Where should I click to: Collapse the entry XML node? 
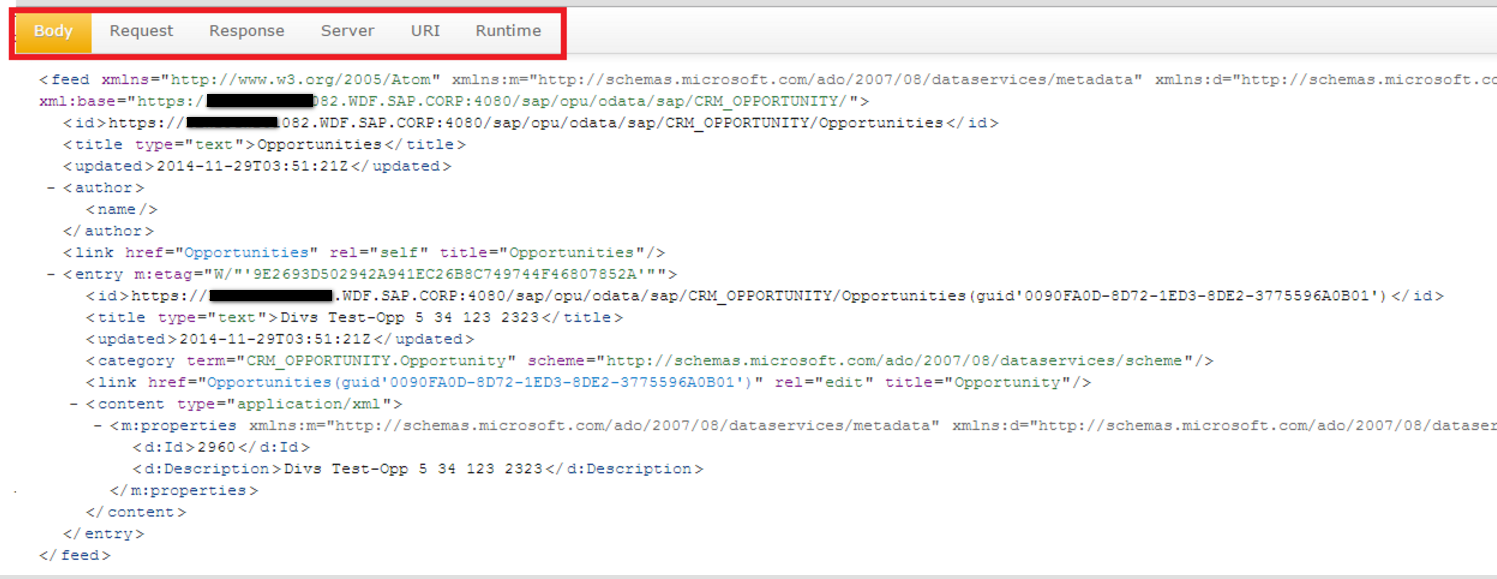pos(50,274)
